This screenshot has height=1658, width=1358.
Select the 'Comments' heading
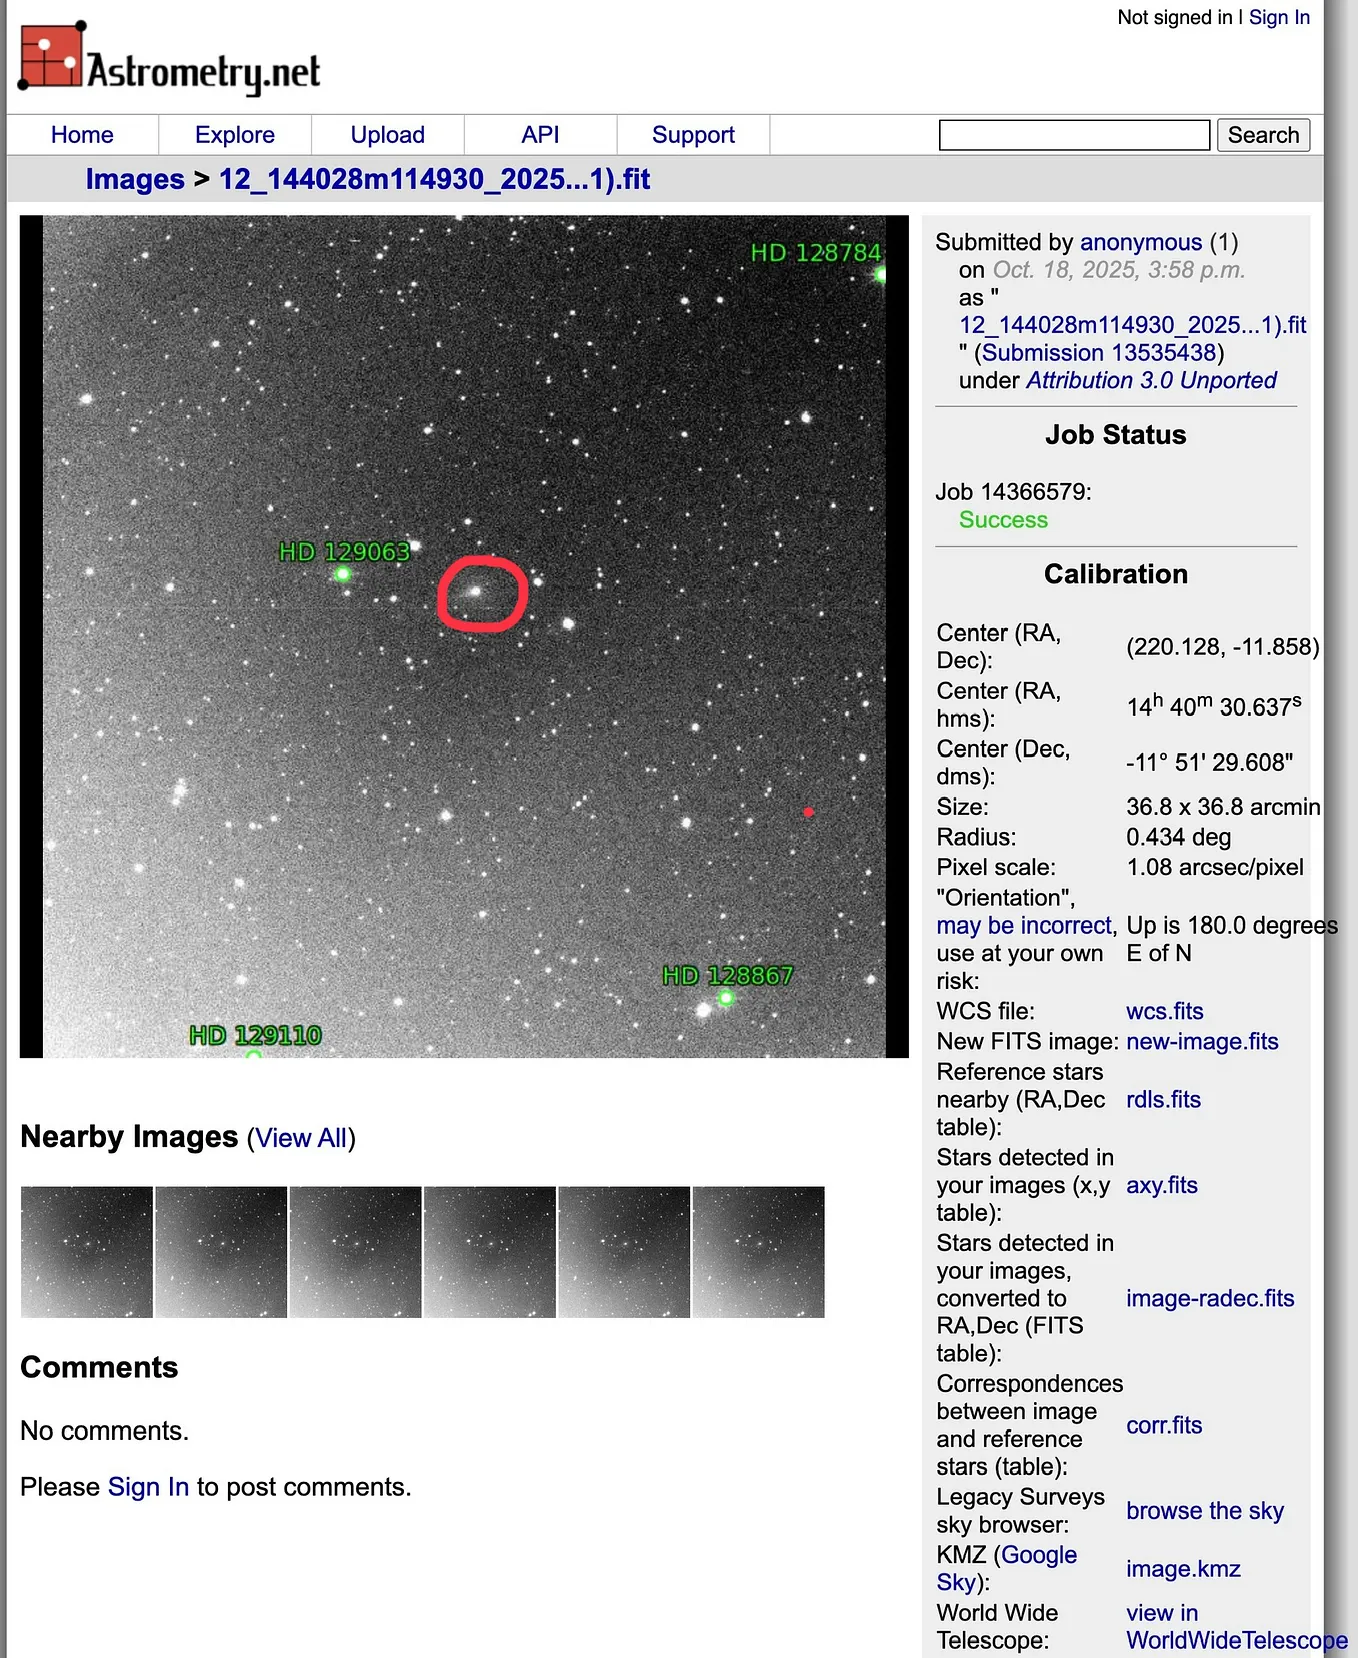click(x=99, y=1367)
